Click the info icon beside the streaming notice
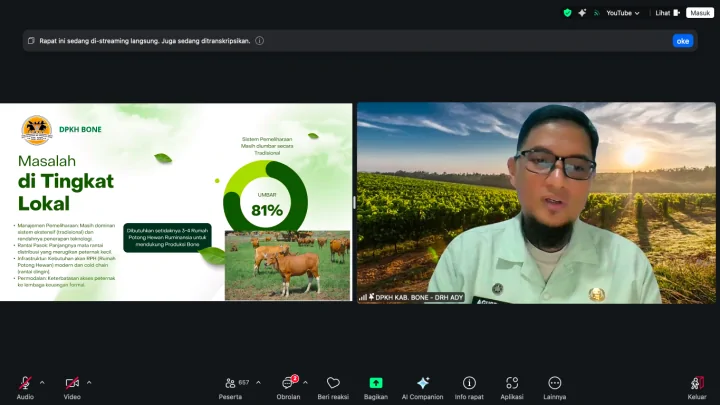 click(260, 41)
